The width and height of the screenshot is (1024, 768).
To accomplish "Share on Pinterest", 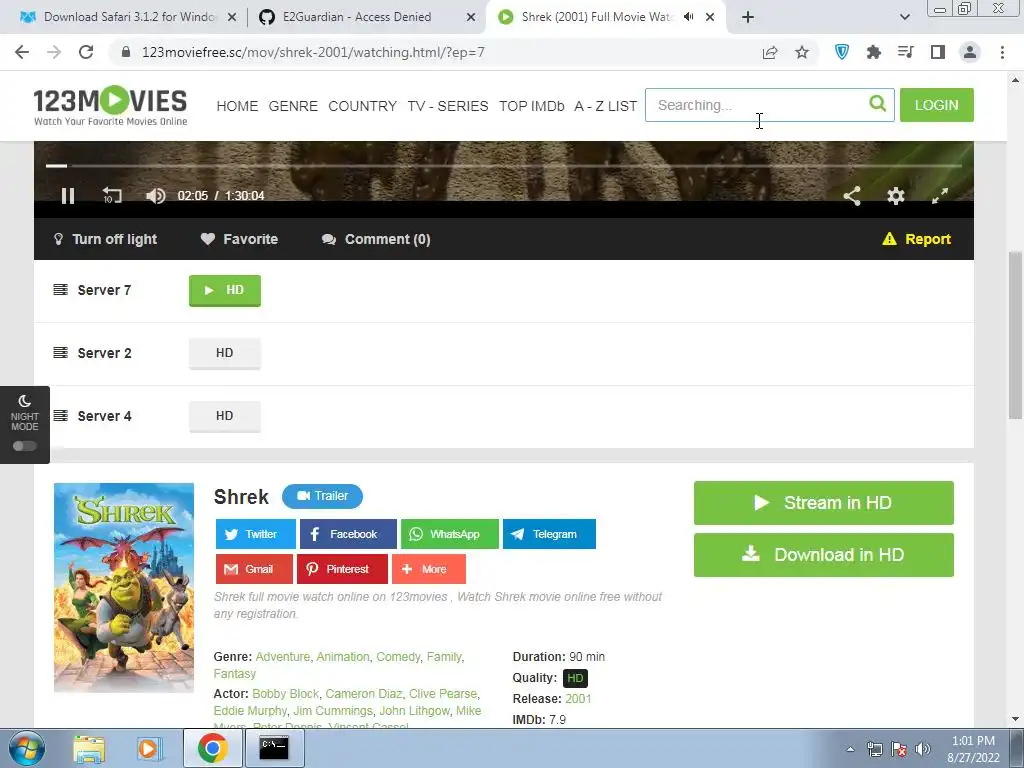I will [x=342, y=569].
